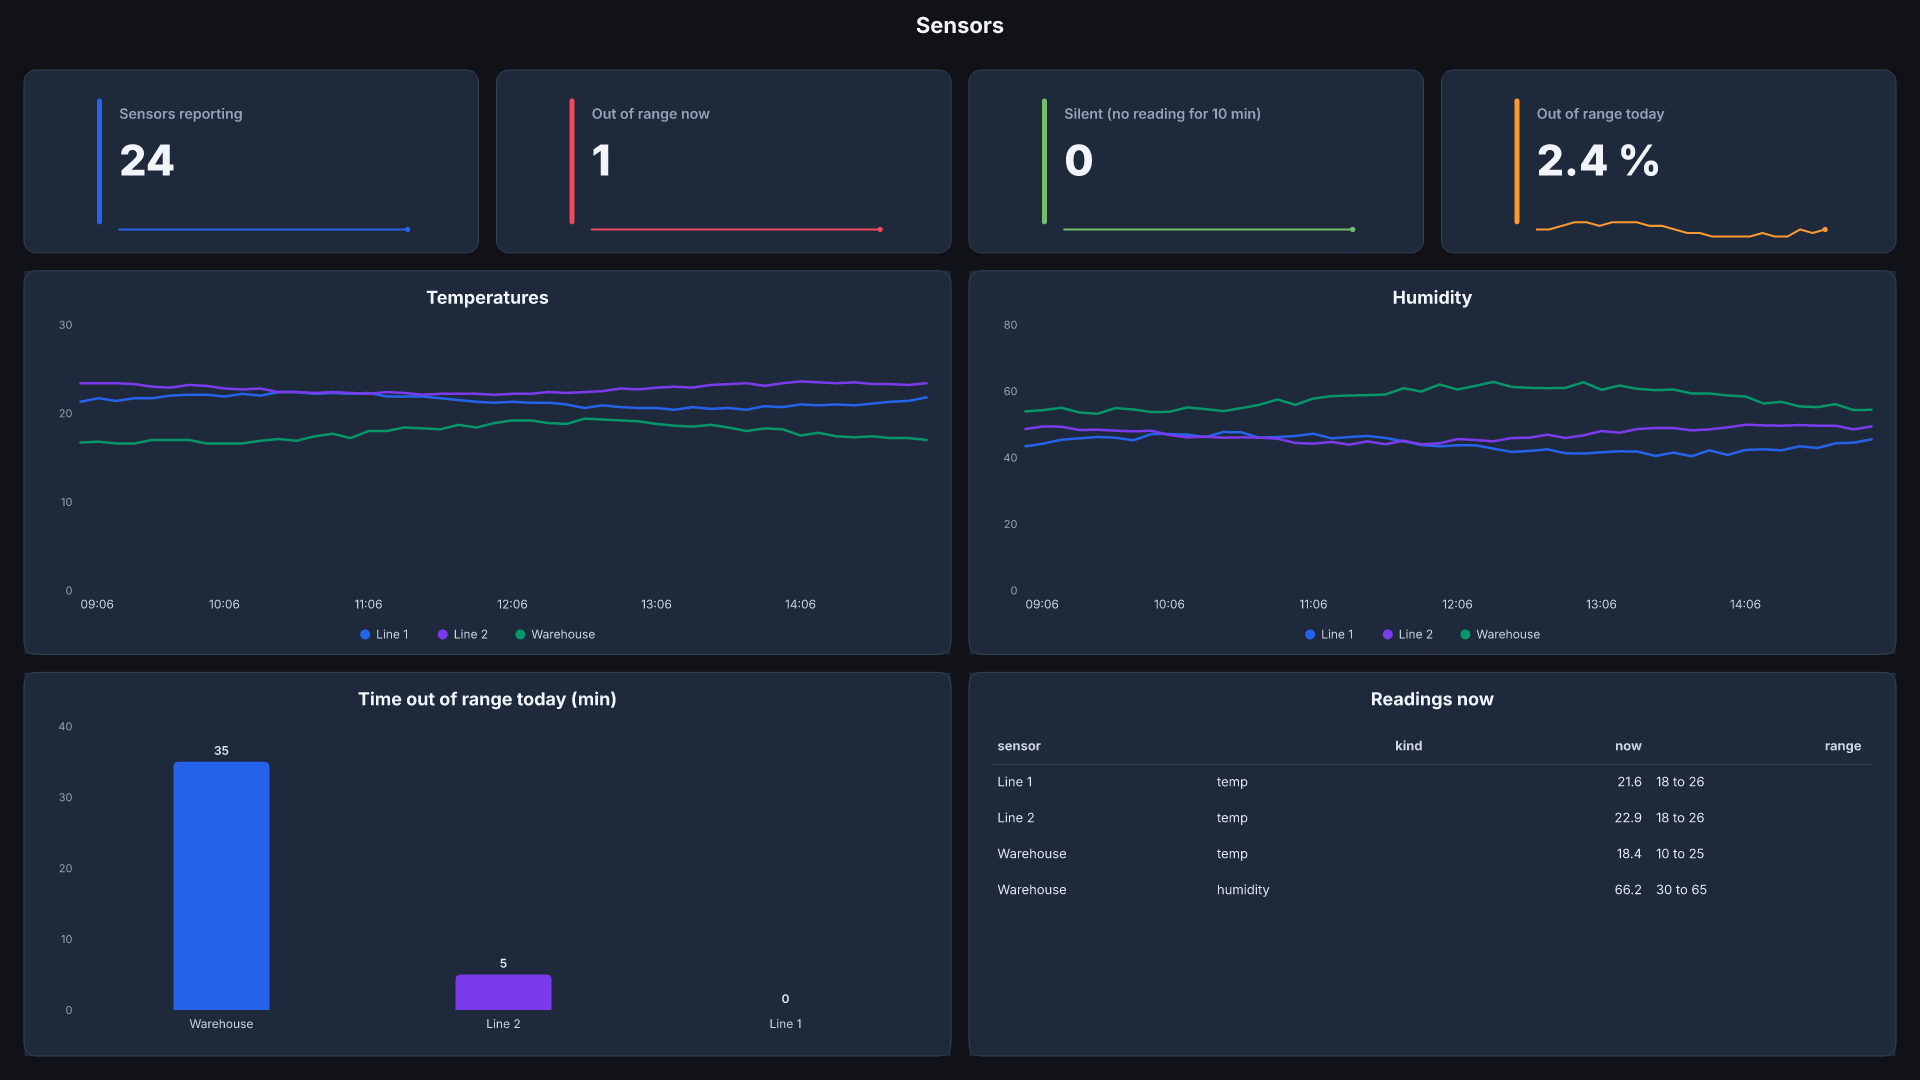Click the Sensors page title

[x=960, y=26]
